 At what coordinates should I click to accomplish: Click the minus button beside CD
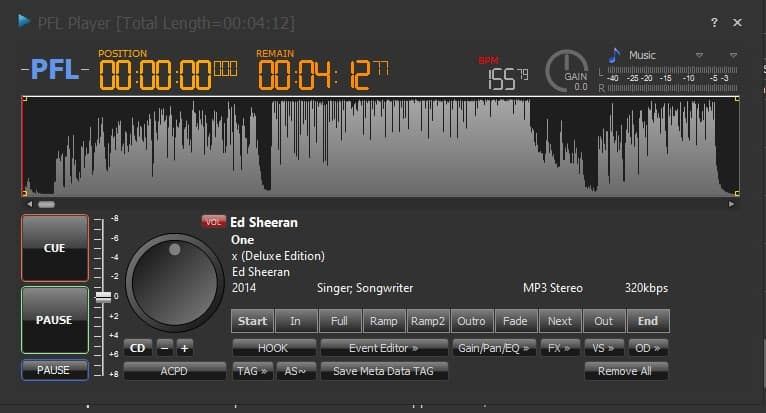[164, 348]
